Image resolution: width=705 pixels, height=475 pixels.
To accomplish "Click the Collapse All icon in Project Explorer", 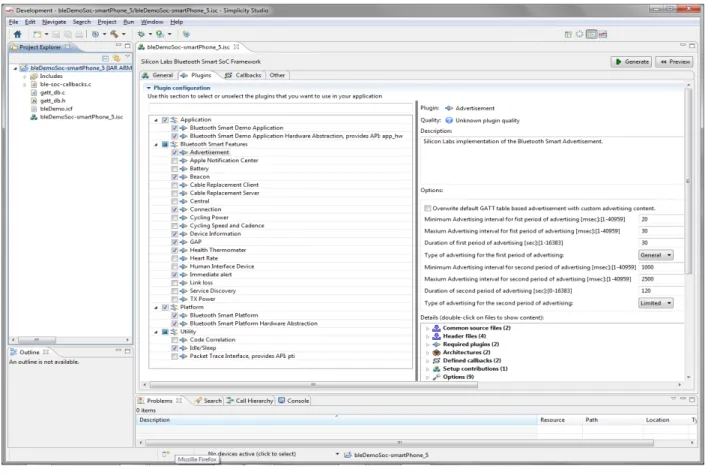I will click(105, 58).
